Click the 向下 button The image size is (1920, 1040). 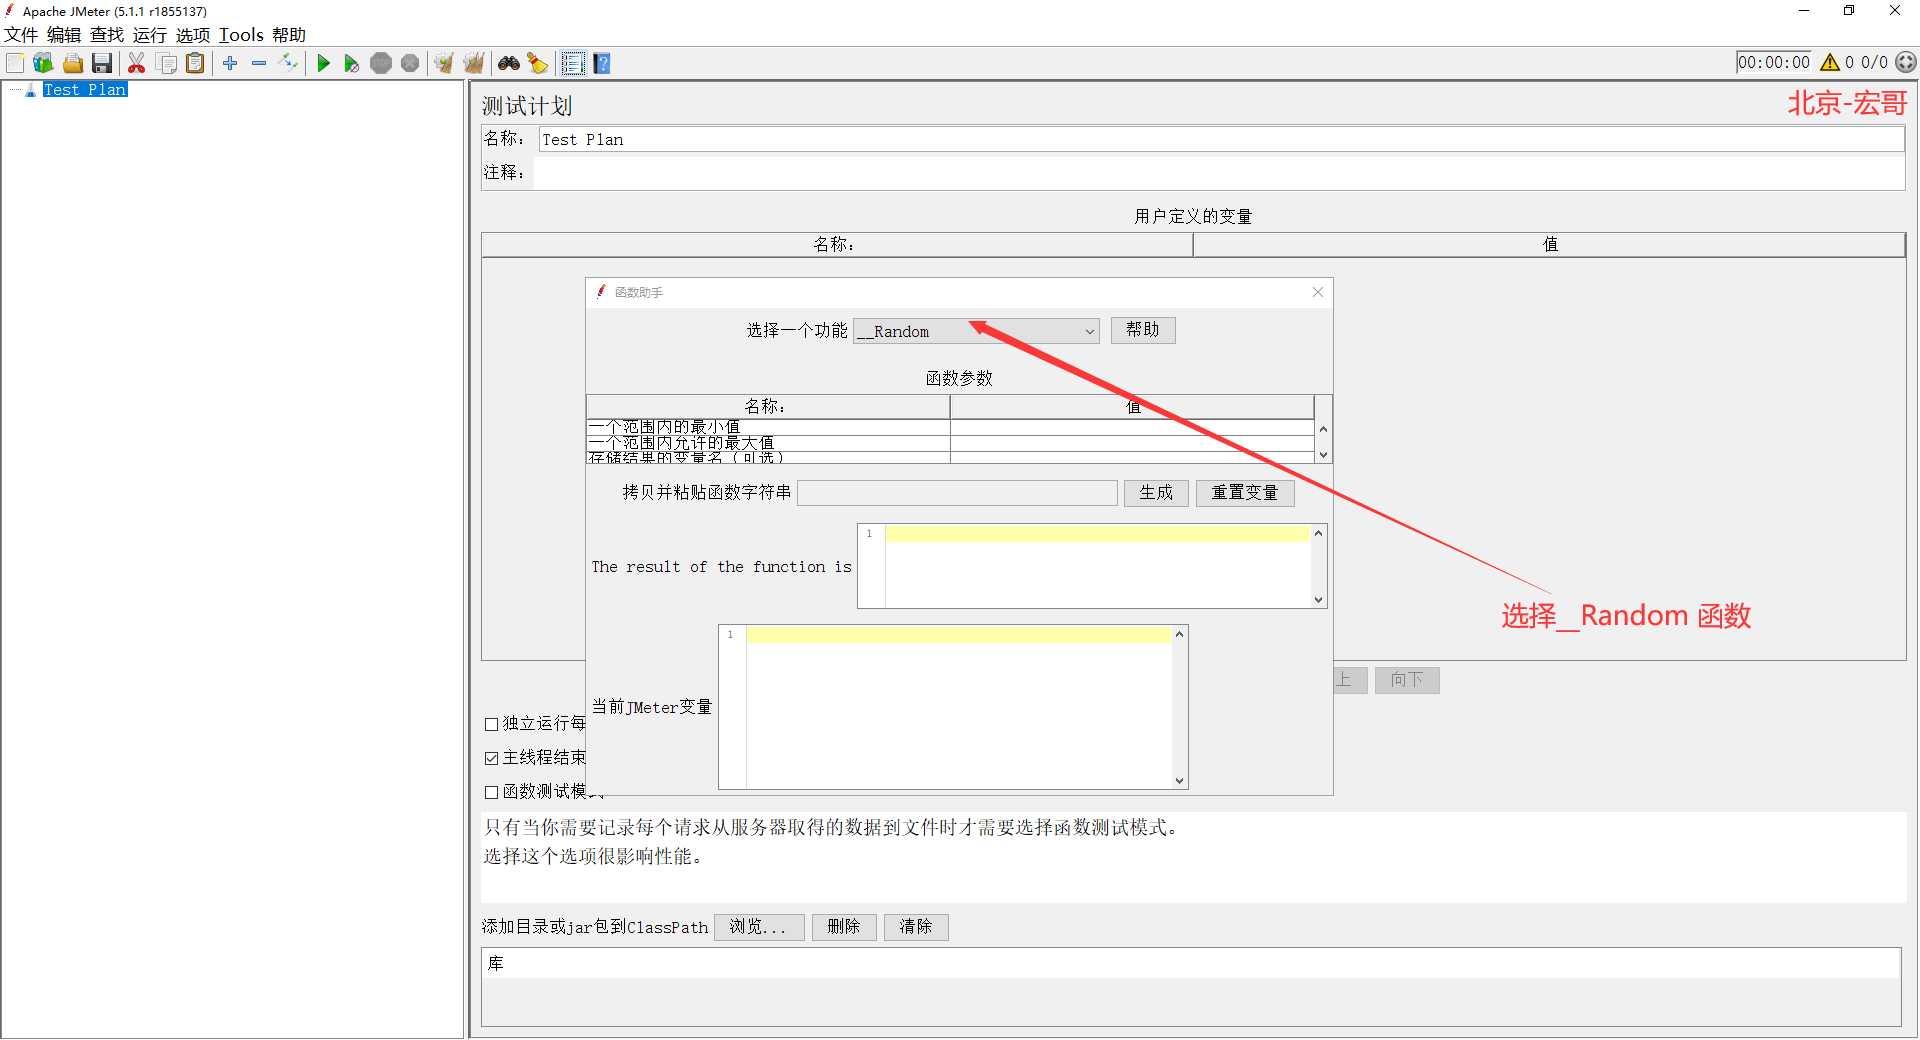(1407, 680)
